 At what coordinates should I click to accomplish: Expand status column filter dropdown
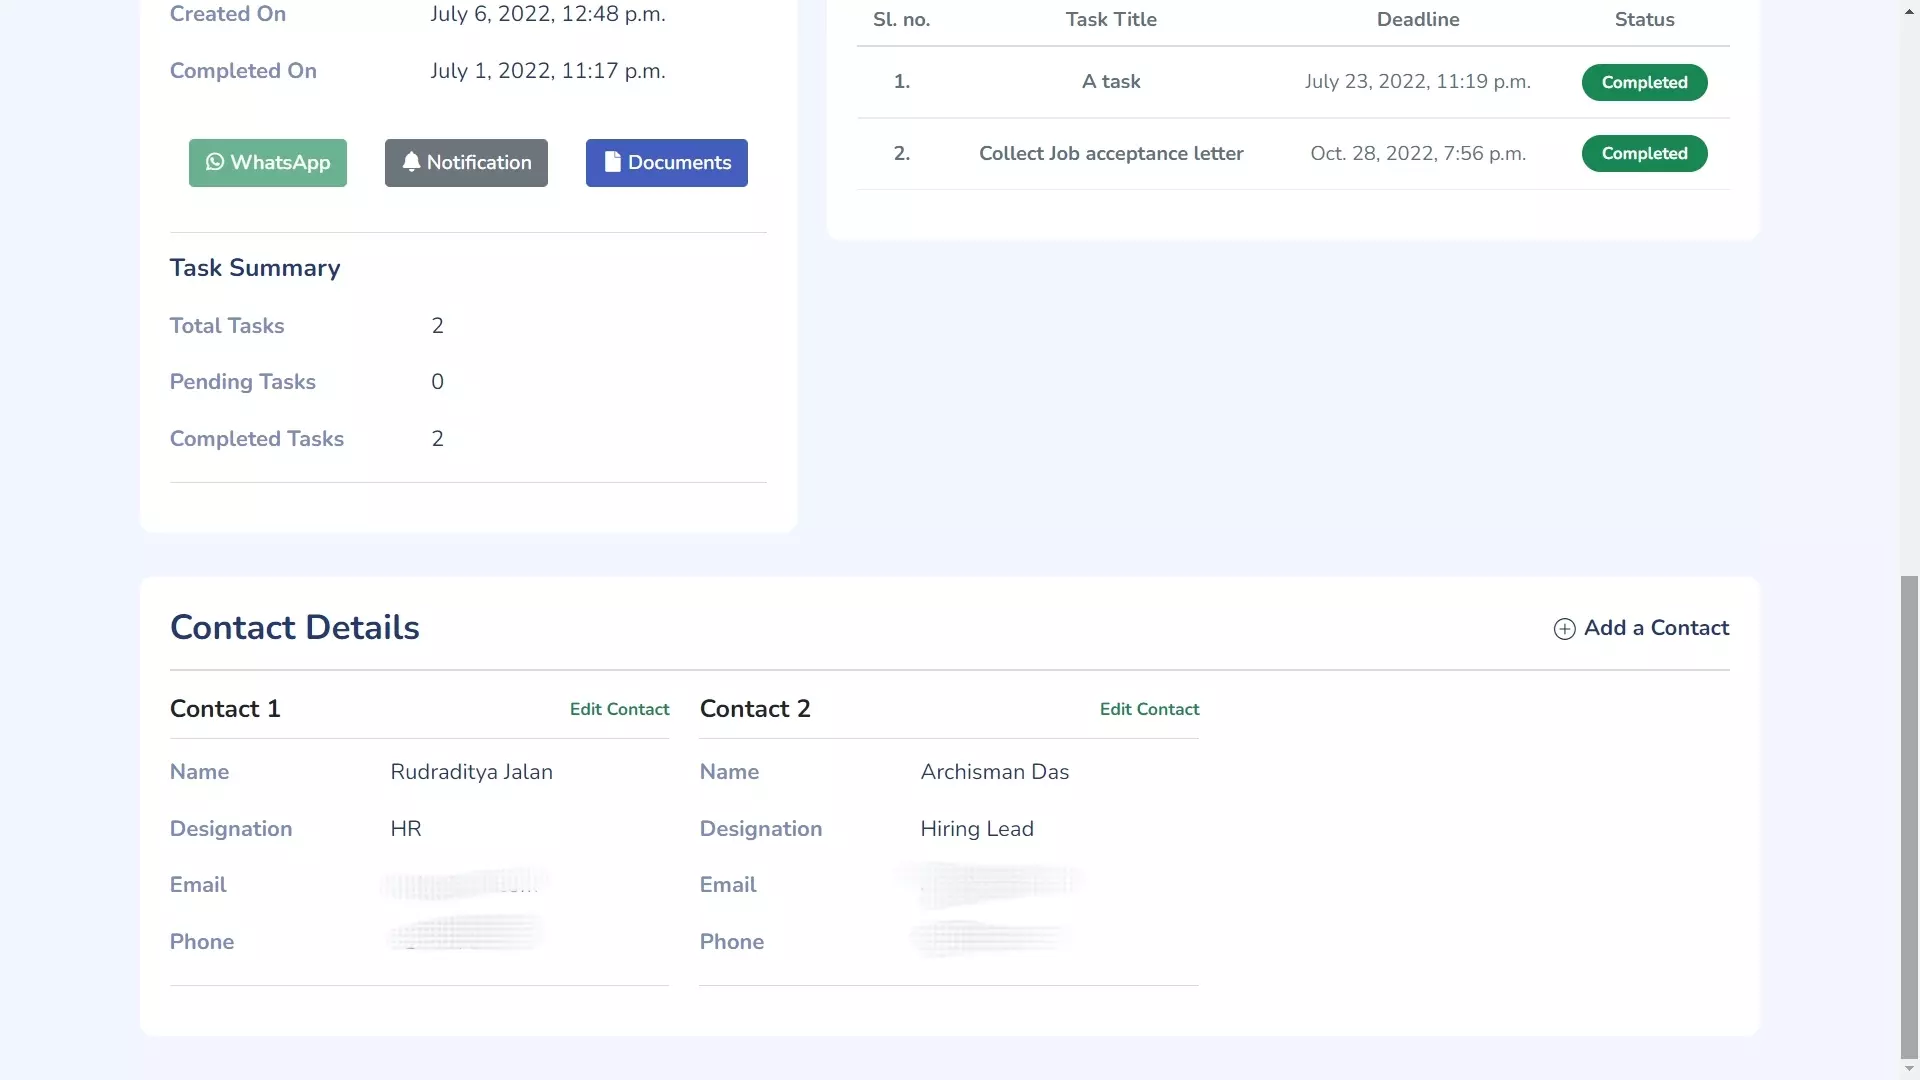(x=1644, y=18)
